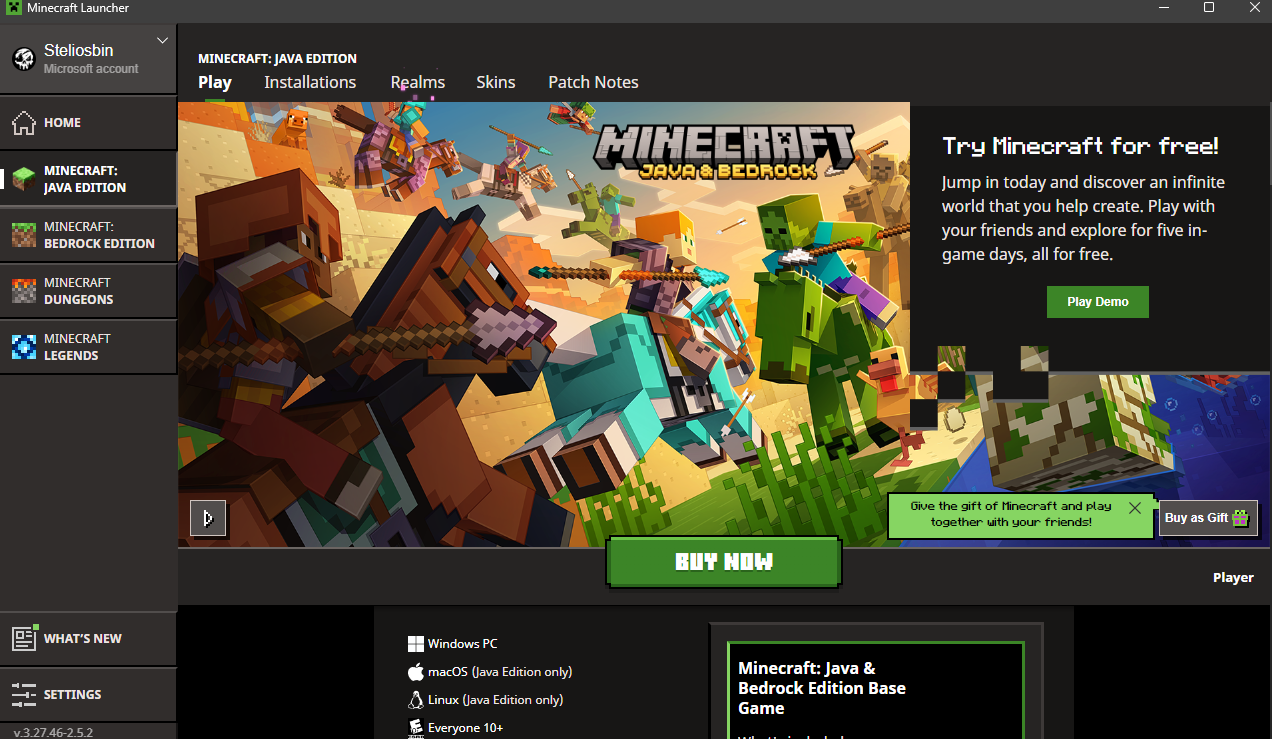1272x739 pixels.
Task: Click the 'Windows PC' platform text
Action: click(462, 644)
